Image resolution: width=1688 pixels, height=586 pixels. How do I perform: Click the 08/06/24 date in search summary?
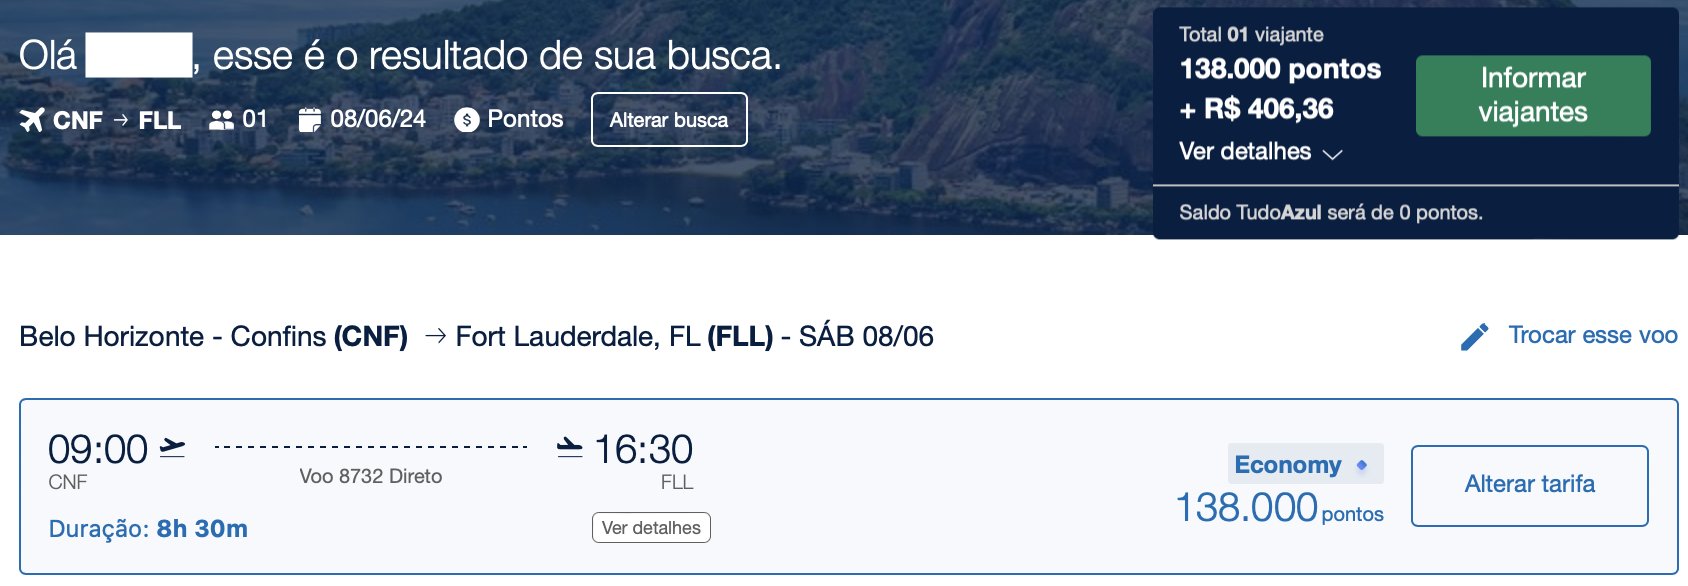coord(378,119)
